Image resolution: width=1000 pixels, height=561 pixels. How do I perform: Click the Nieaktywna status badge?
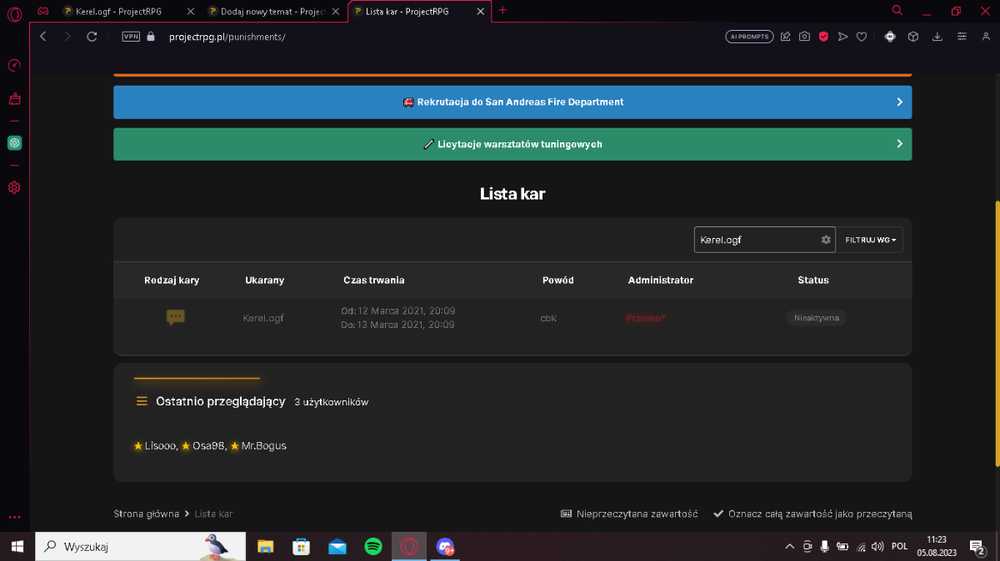pyautogui.click(x=816, y=318)
